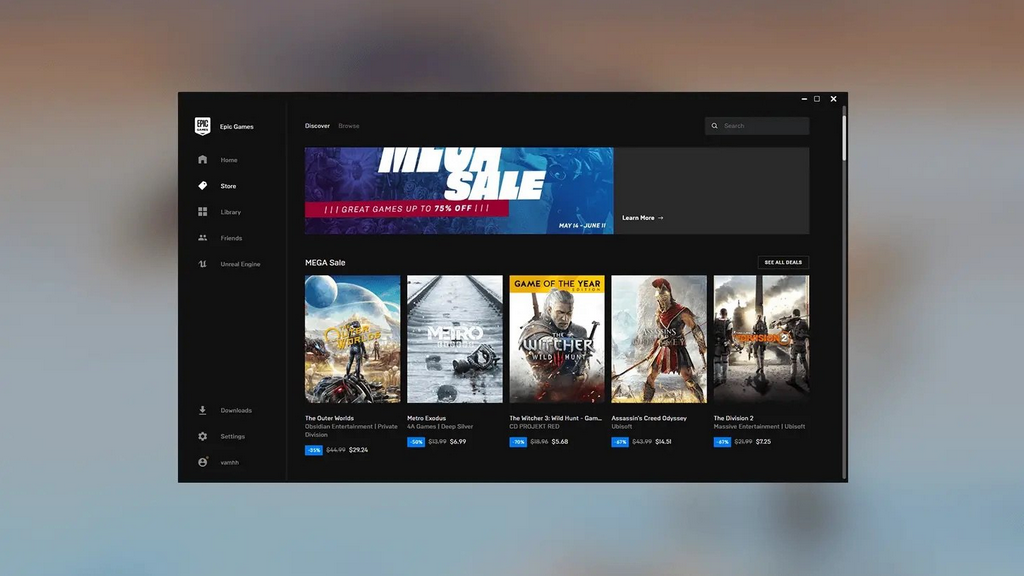This screenshot has width=1024, height=576.
Task: Click 4A Games | Deep Silver text
Action: [x=440, y=426]
